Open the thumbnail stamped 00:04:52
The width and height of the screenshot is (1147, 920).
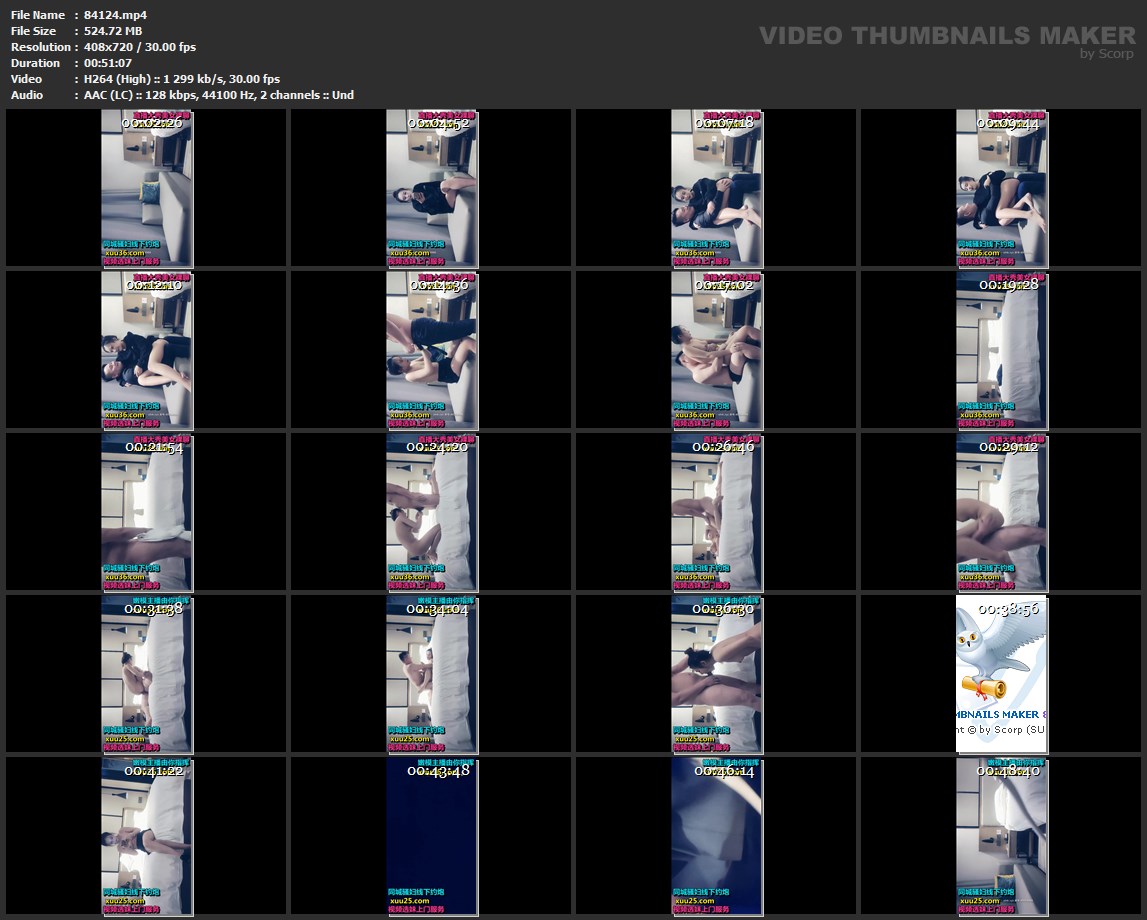[432, 188]
